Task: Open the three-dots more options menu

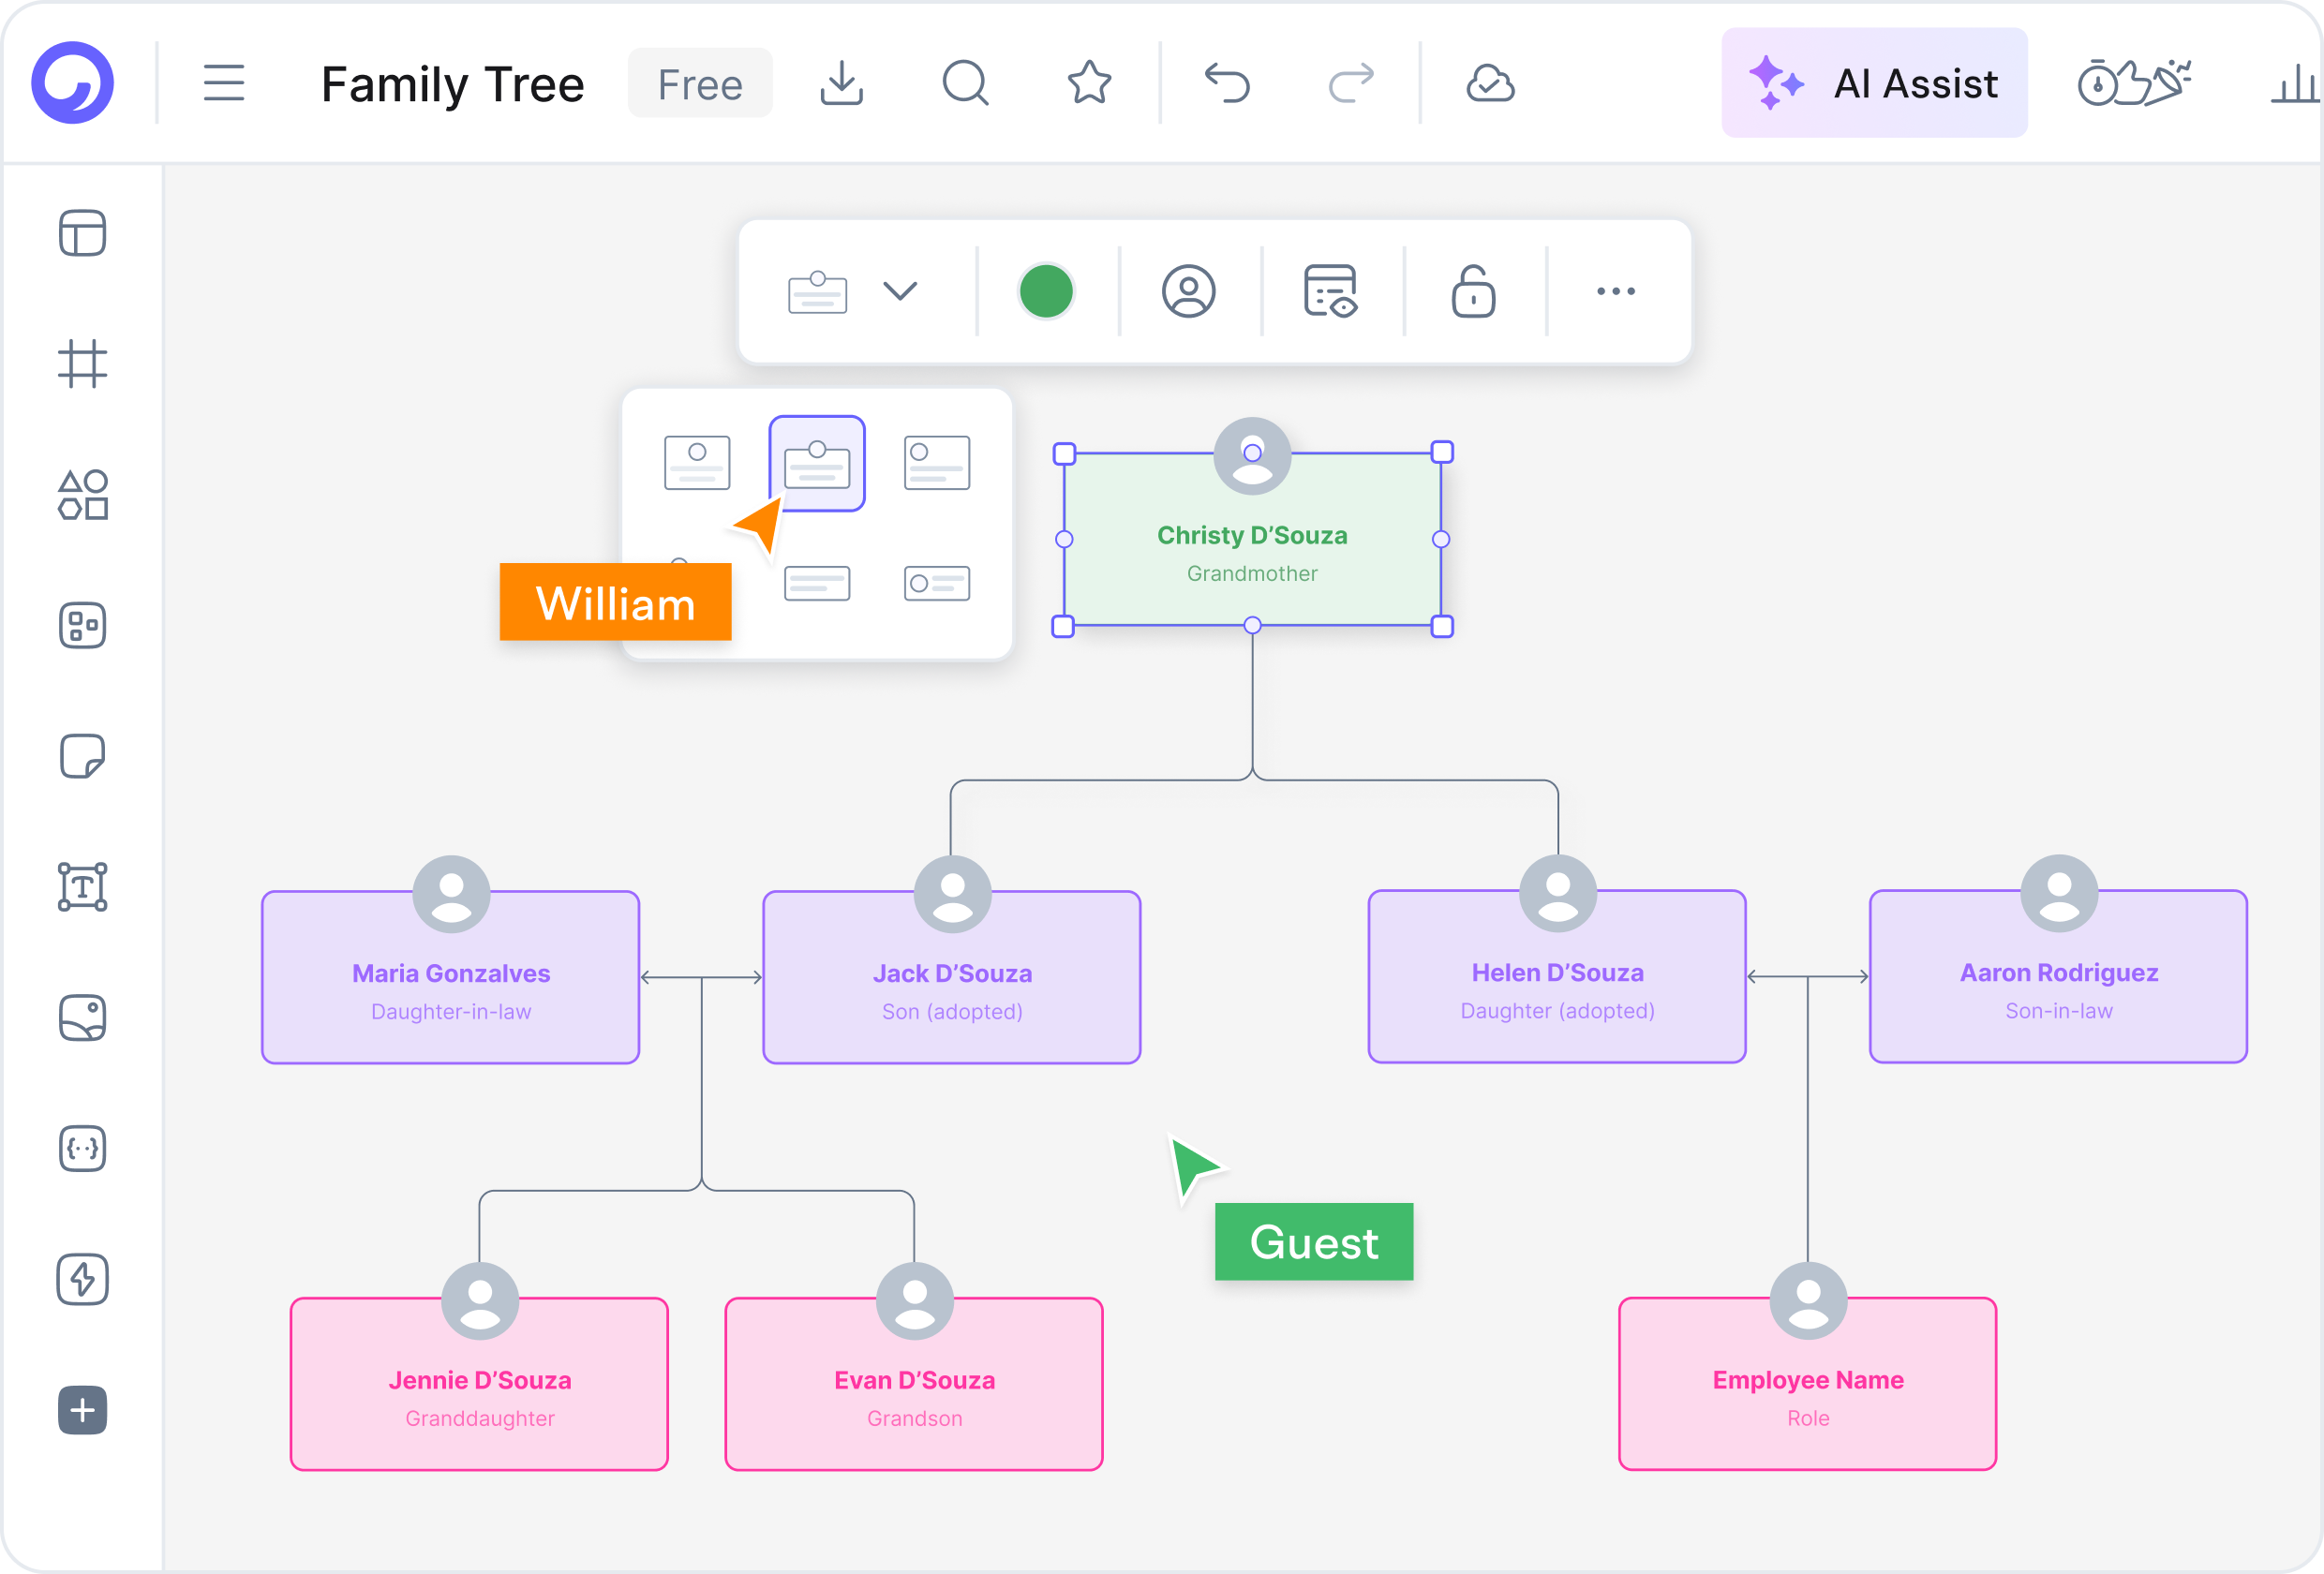Action: (x=1616, y=291)
